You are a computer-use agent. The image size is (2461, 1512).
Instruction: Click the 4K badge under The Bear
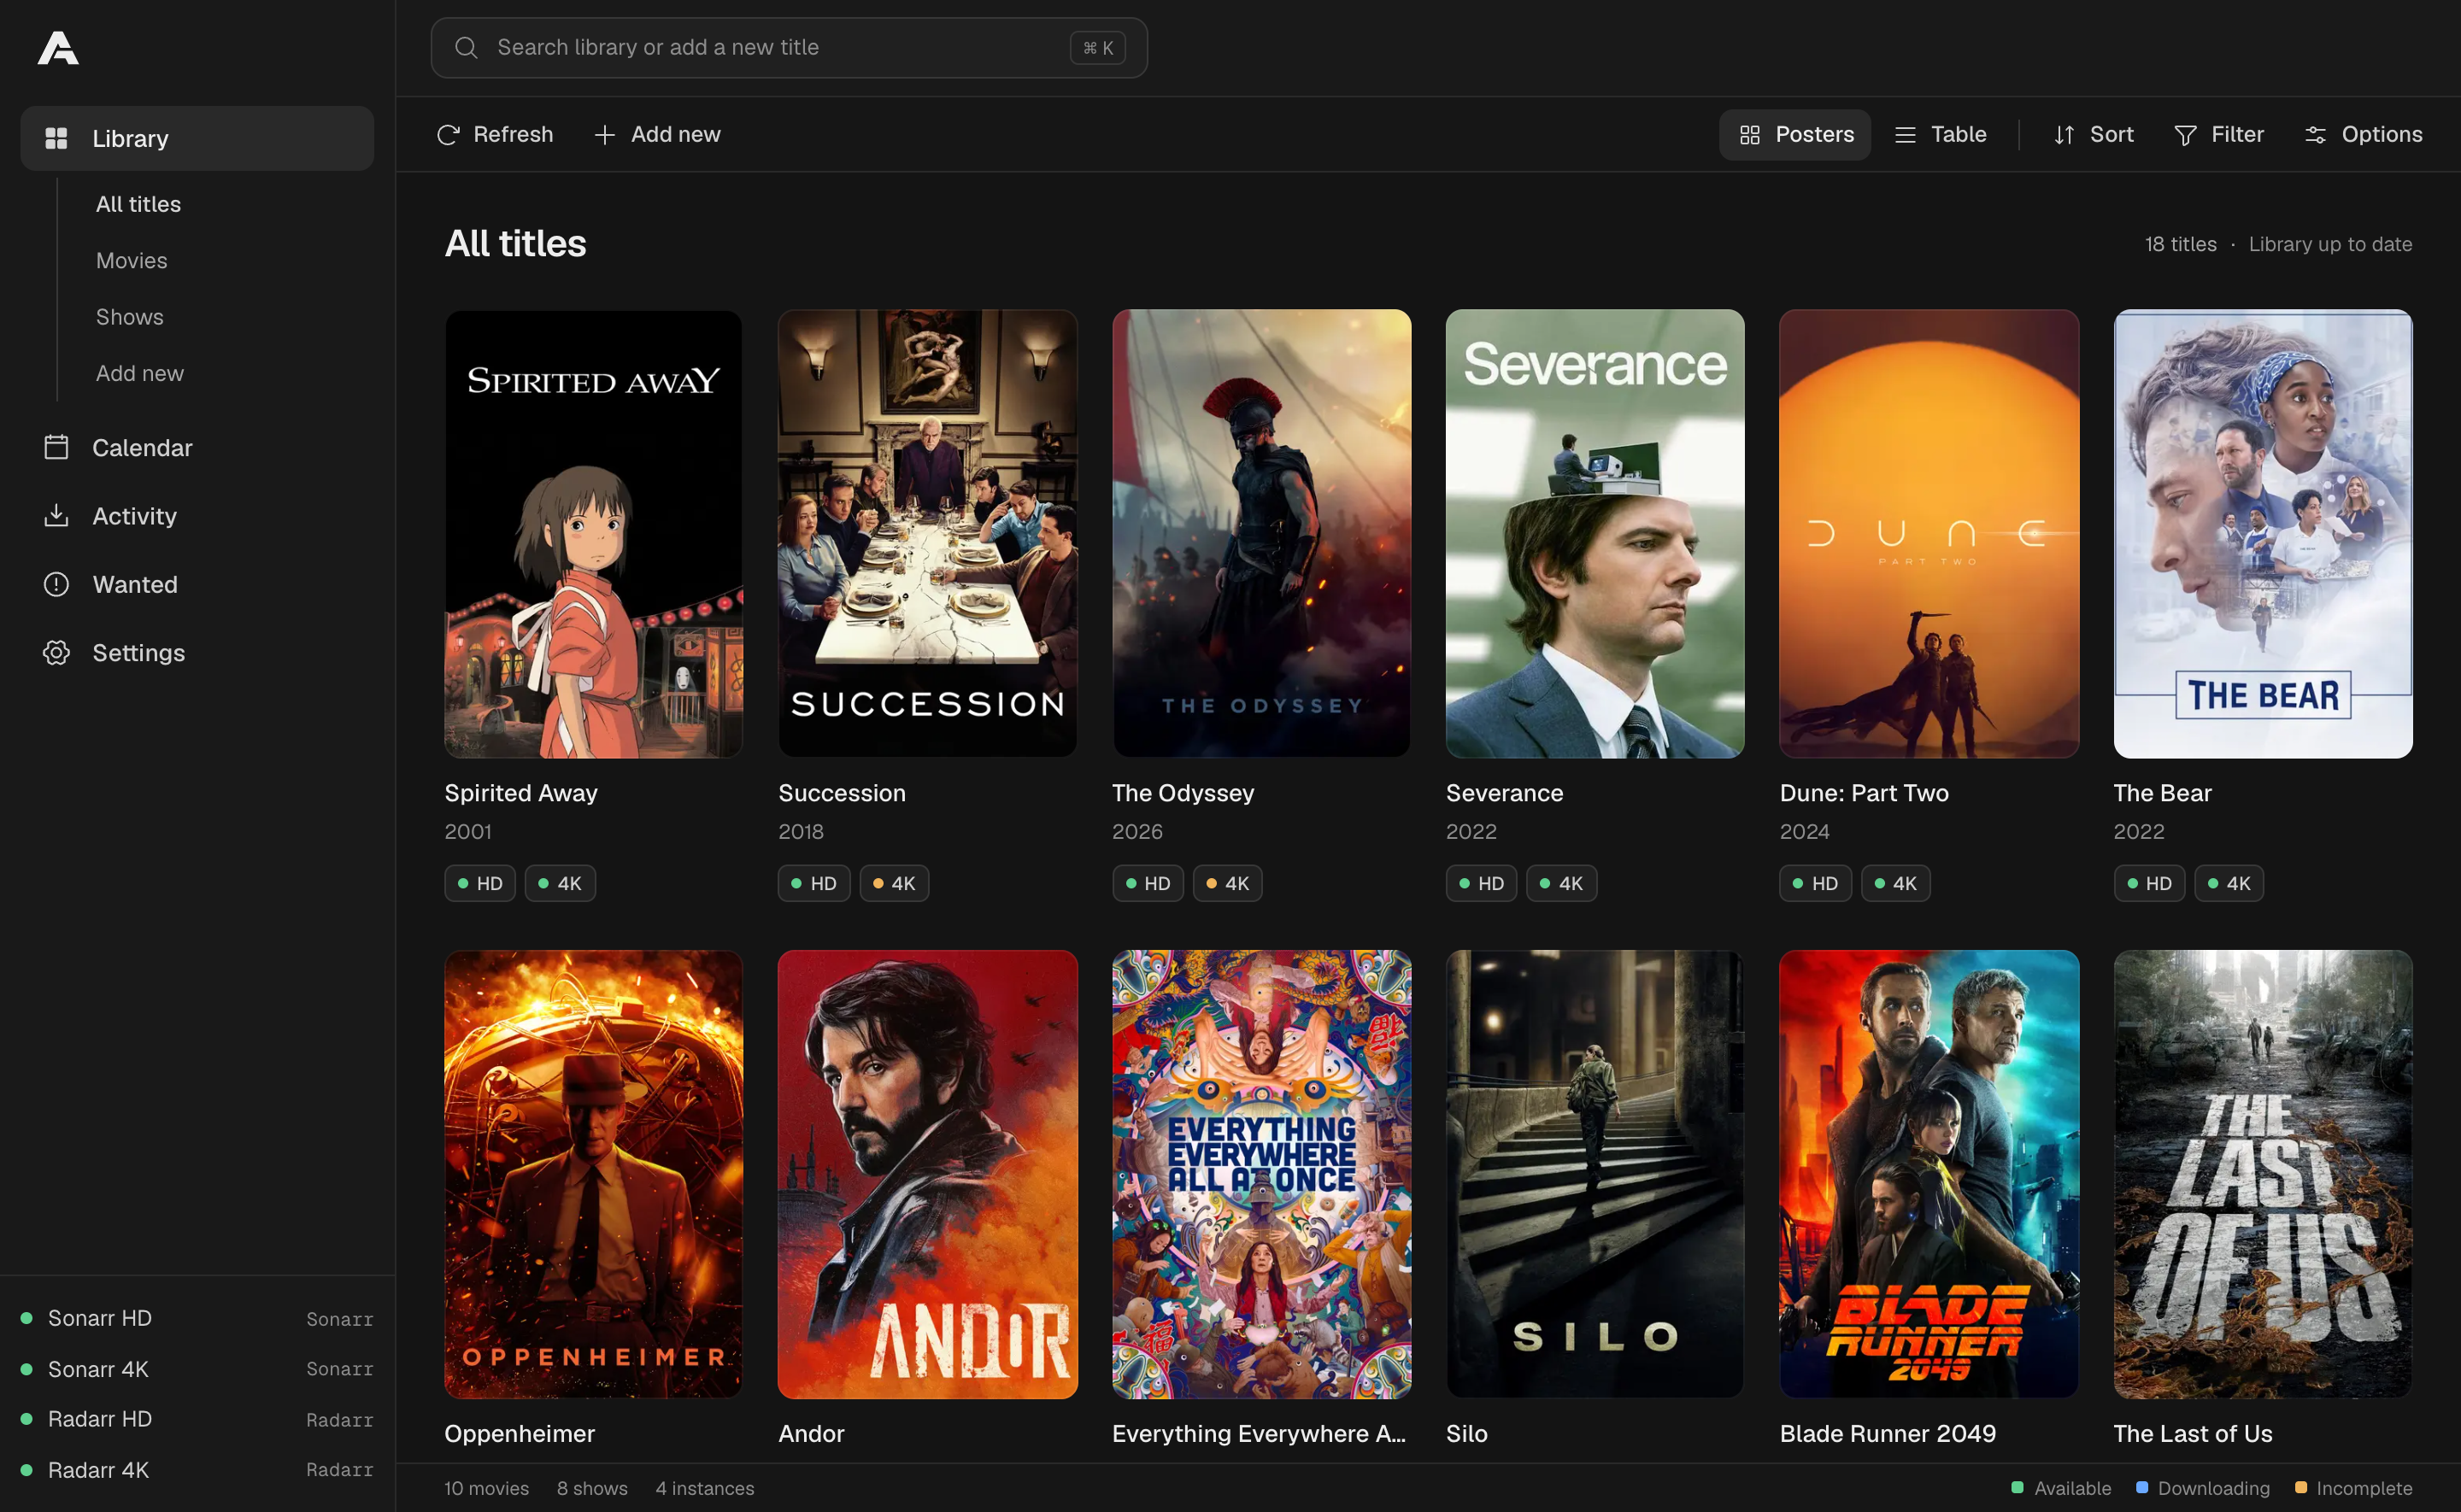click(2229, 883)
